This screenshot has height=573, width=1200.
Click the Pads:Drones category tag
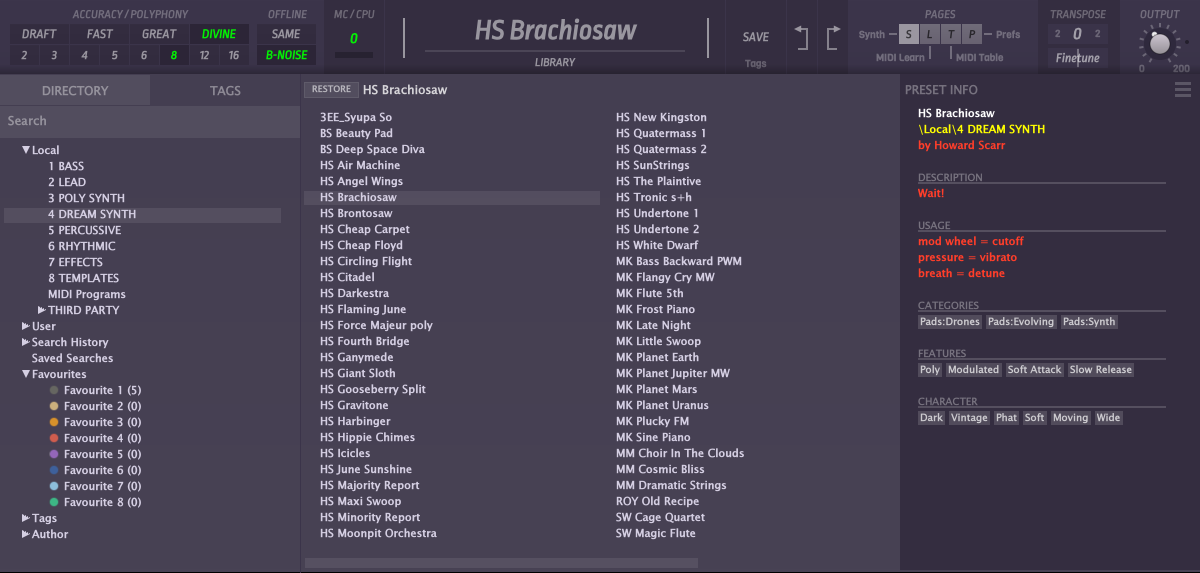[950, 322]
